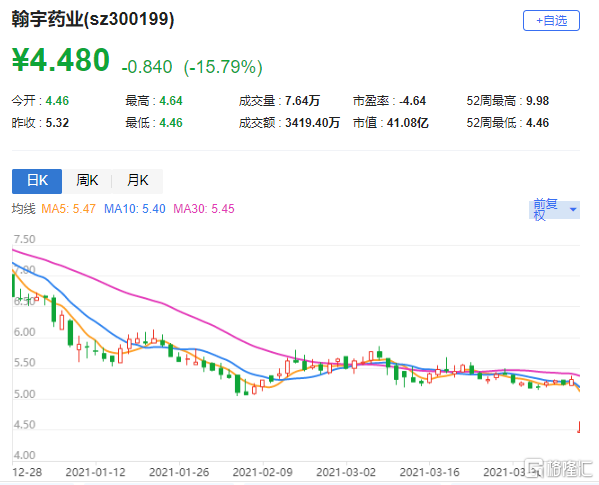Image resolution: width=599 pixels, height=485 pixels.
Task: Click 最高 value 4.64
Action: (x=171, y=101)
